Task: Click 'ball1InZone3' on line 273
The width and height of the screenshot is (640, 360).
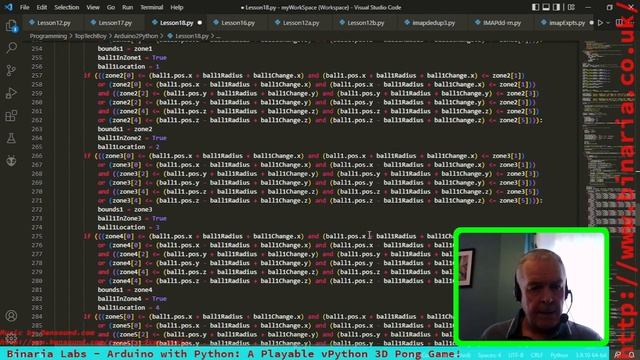Action: [119, 218]
